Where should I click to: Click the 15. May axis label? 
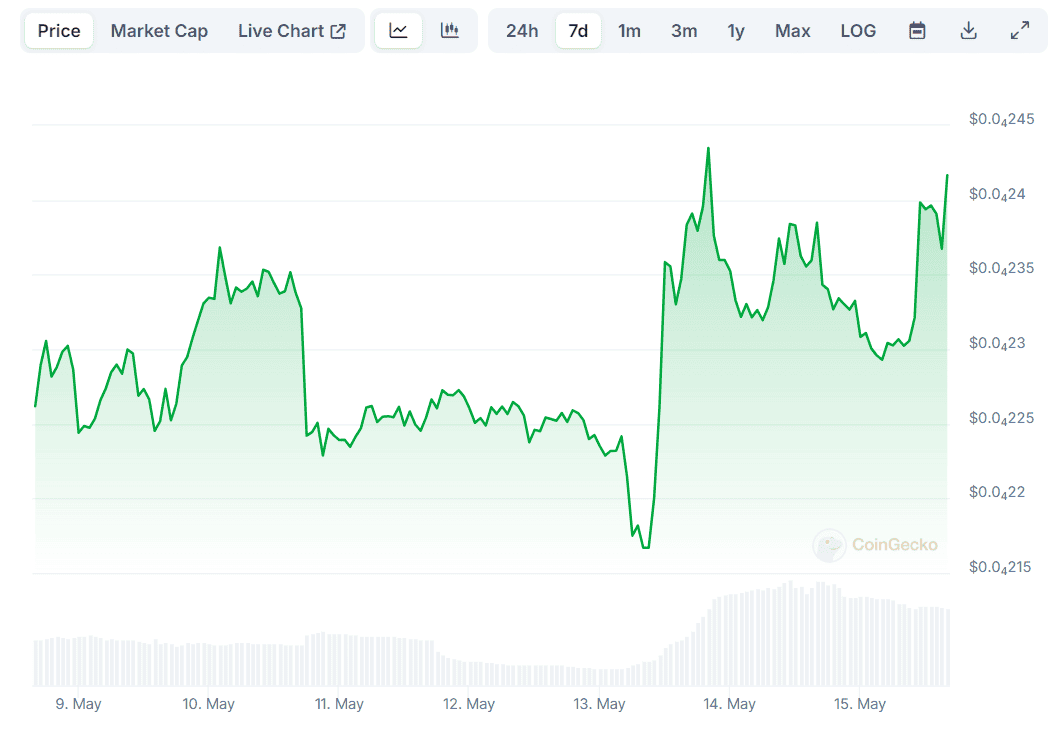coord(860,704)
